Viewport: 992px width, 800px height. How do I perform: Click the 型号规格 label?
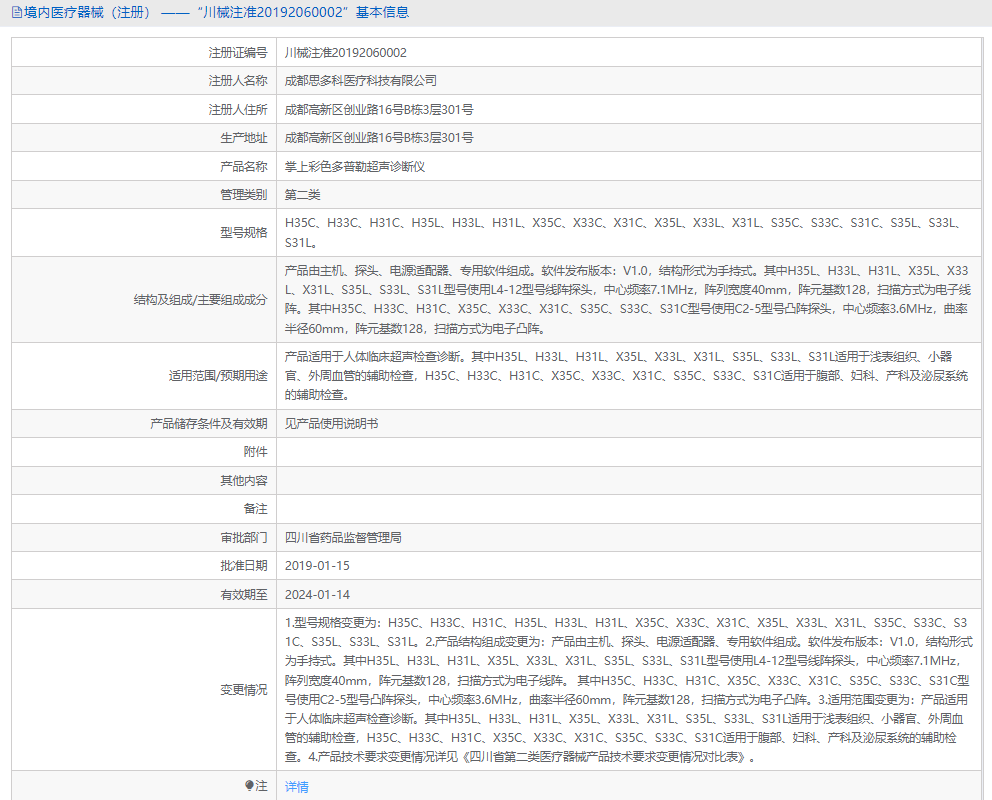244,232
